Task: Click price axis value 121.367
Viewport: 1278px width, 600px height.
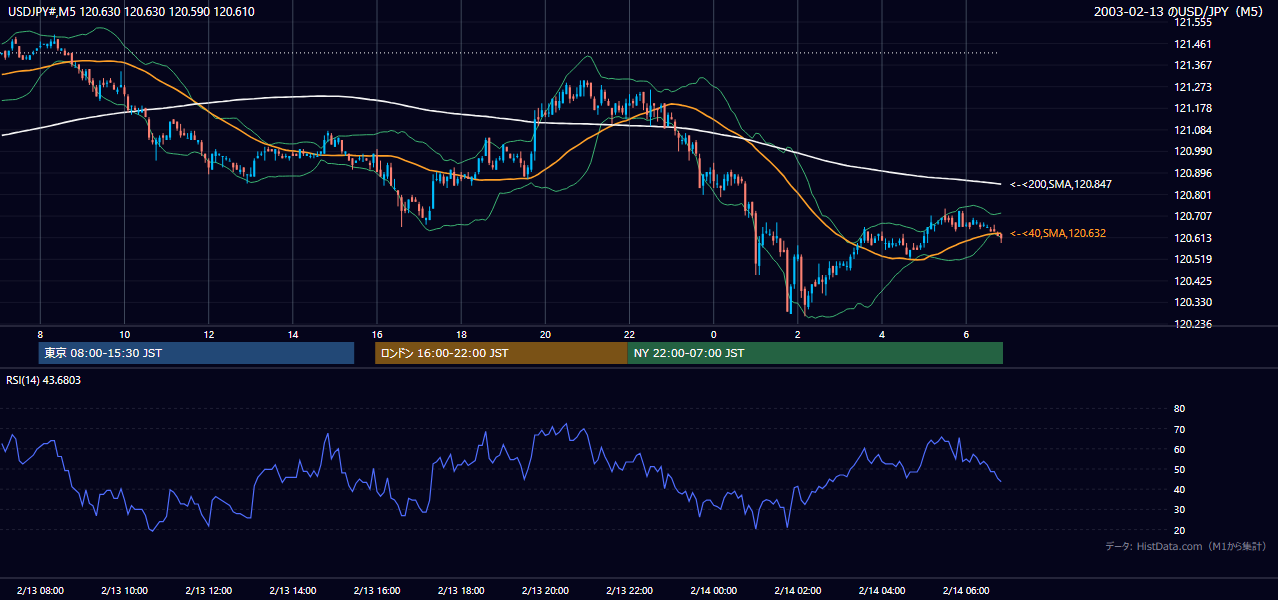Action: point(1193,65)
